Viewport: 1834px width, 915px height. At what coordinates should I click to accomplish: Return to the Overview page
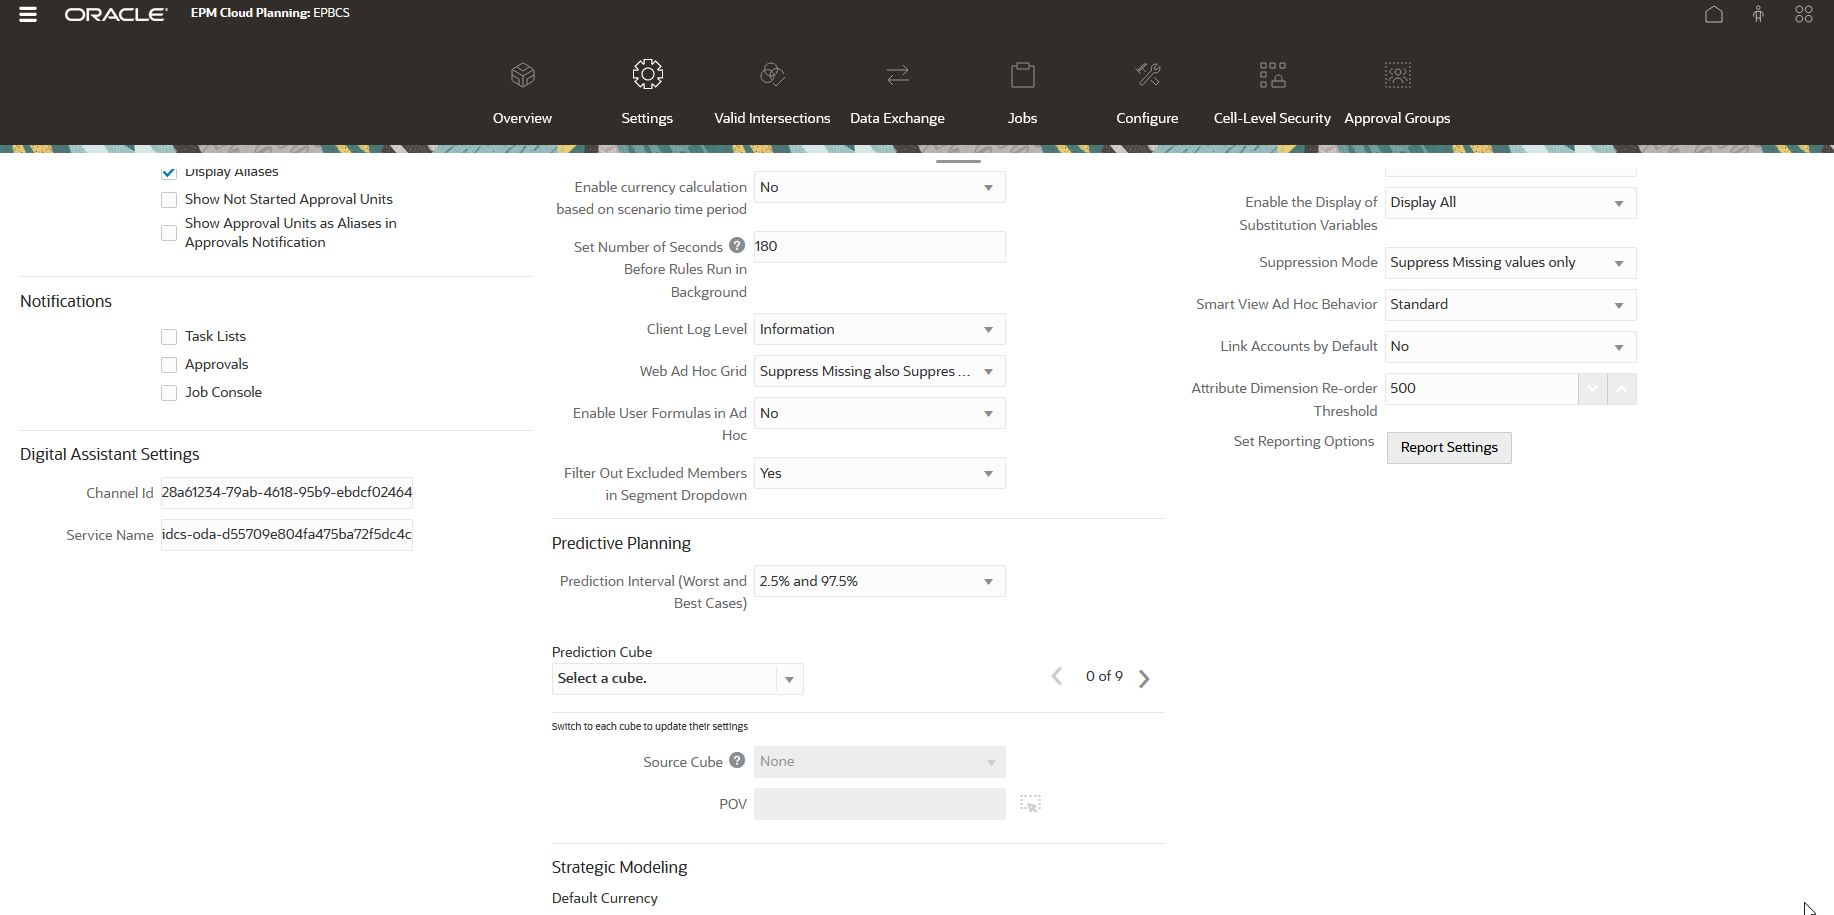[522, 90]
